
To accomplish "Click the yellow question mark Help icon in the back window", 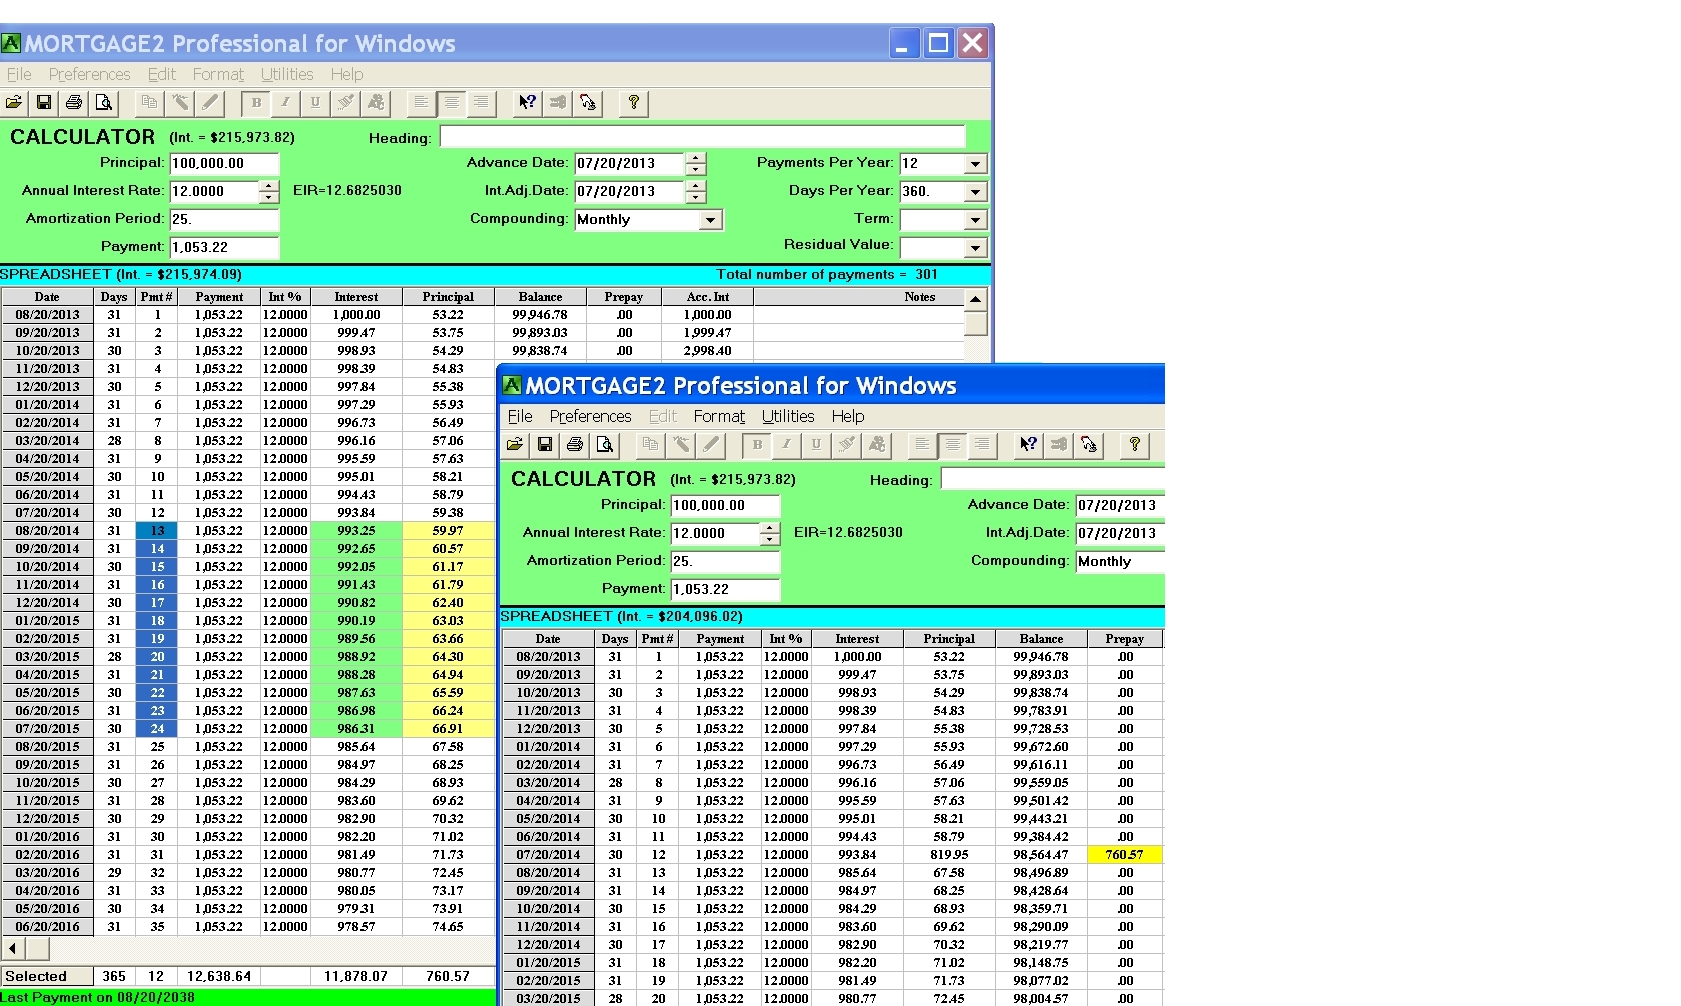I will point(633,103).
